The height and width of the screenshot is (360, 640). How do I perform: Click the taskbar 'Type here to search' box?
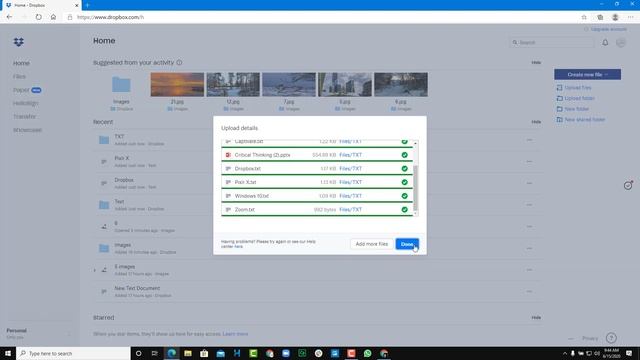click(x=73, y=353)
